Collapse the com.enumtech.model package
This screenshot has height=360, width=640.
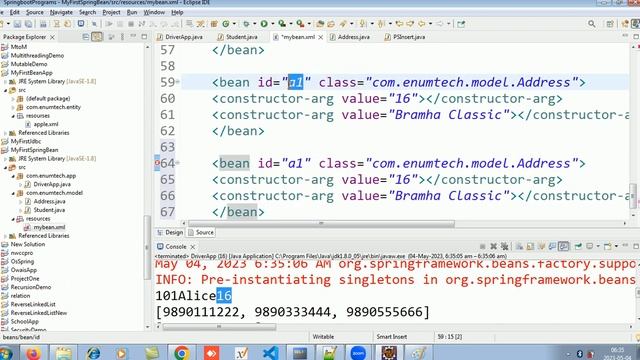tap(13, 193)
